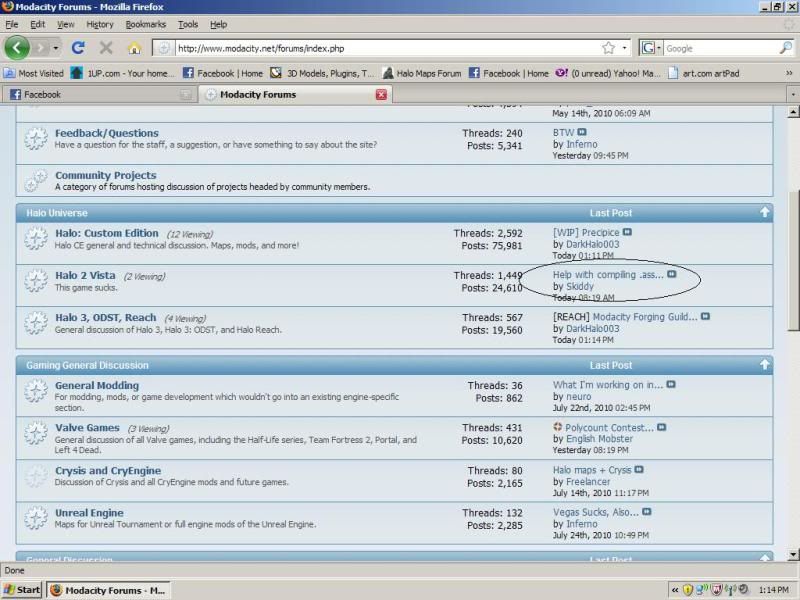Open the 1UP.com bookmark
800x600 pixels.
122,73
